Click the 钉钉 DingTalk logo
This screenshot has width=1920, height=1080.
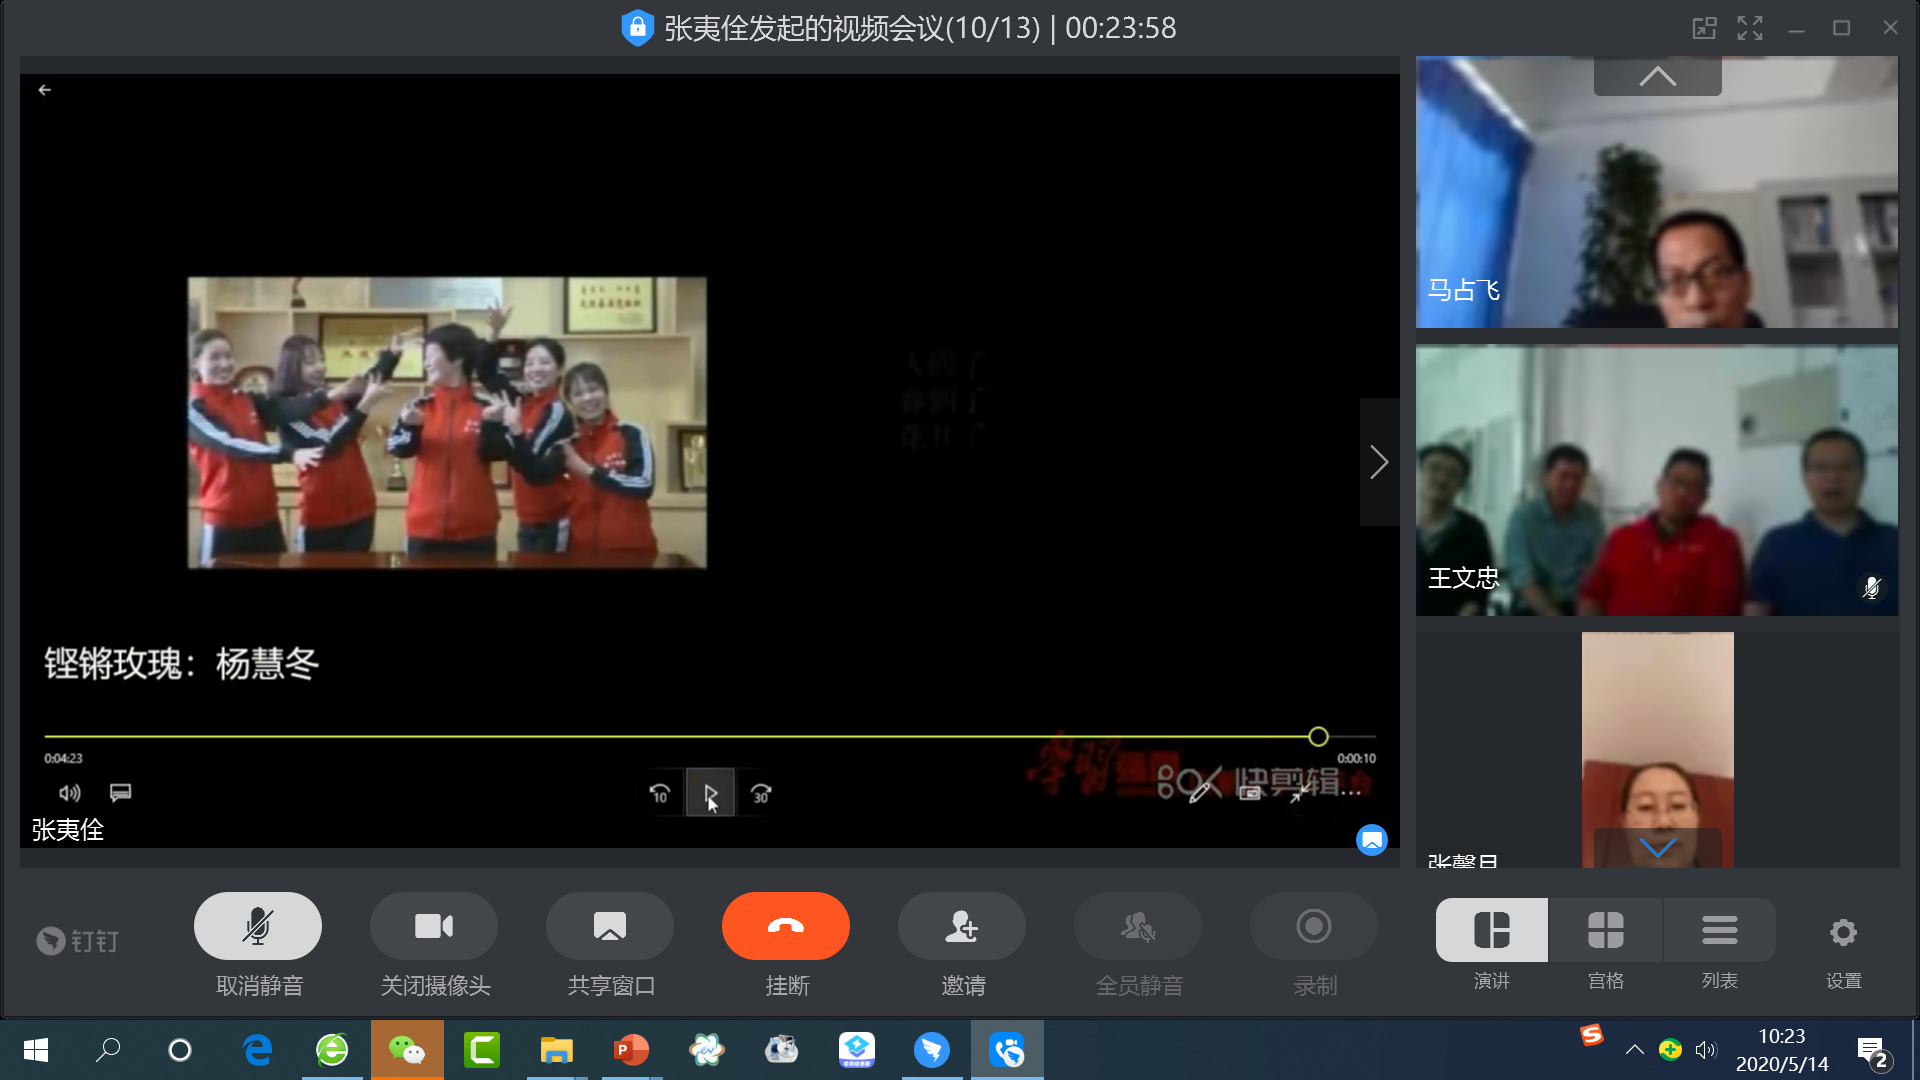[x=78, y=941]
